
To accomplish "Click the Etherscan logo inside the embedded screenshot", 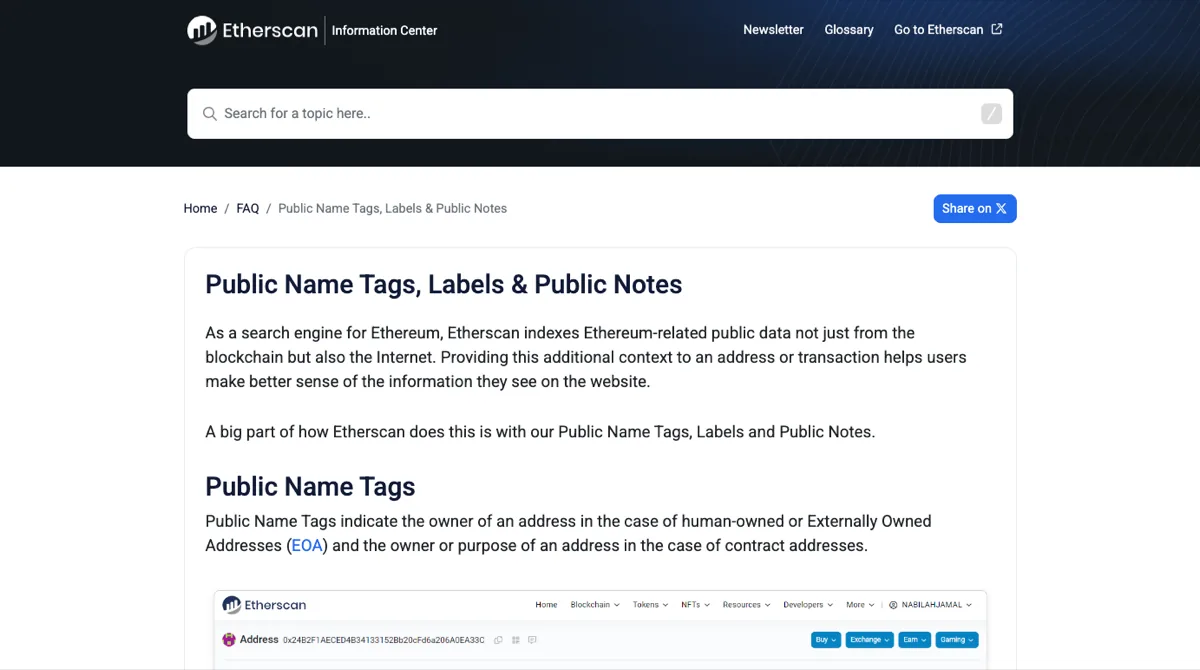I will (x=264, y=605).
